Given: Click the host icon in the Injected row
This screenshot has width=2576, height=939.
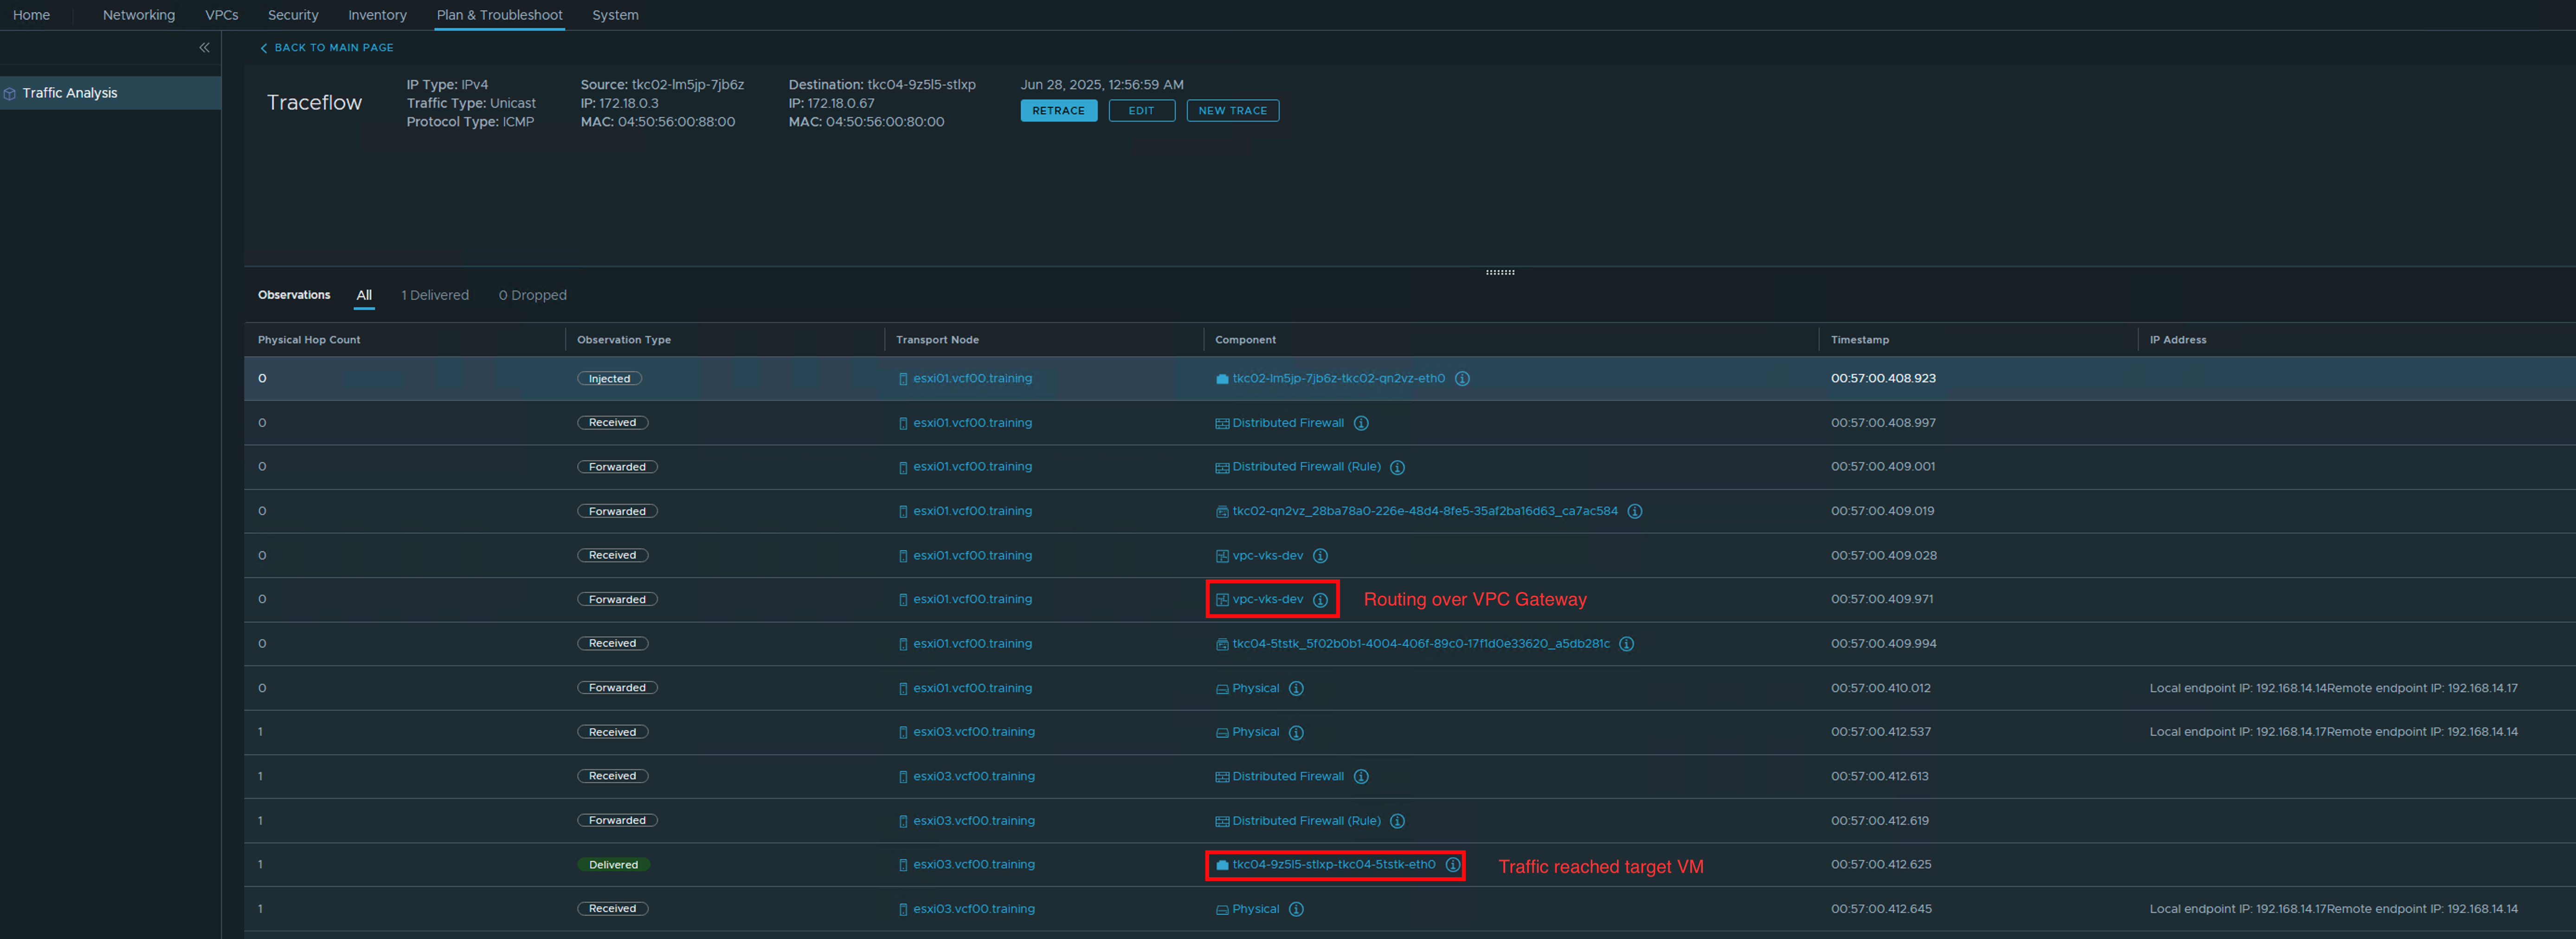Looking at the screenshot, I should coord(903,379).
